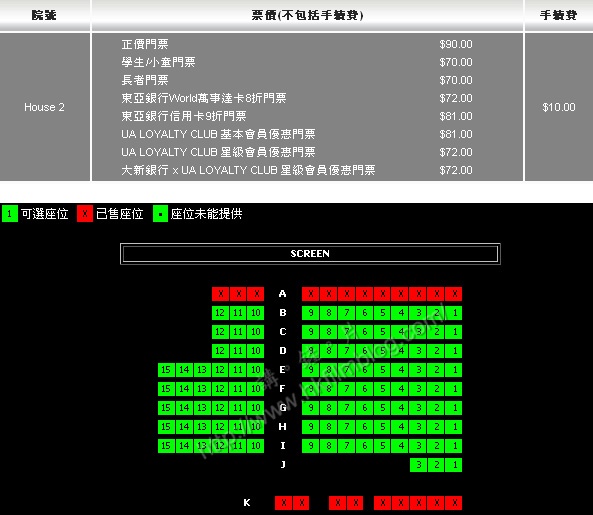This screenshot has height=515, width=593.
Task: Select seat J1
Action: 455,465
